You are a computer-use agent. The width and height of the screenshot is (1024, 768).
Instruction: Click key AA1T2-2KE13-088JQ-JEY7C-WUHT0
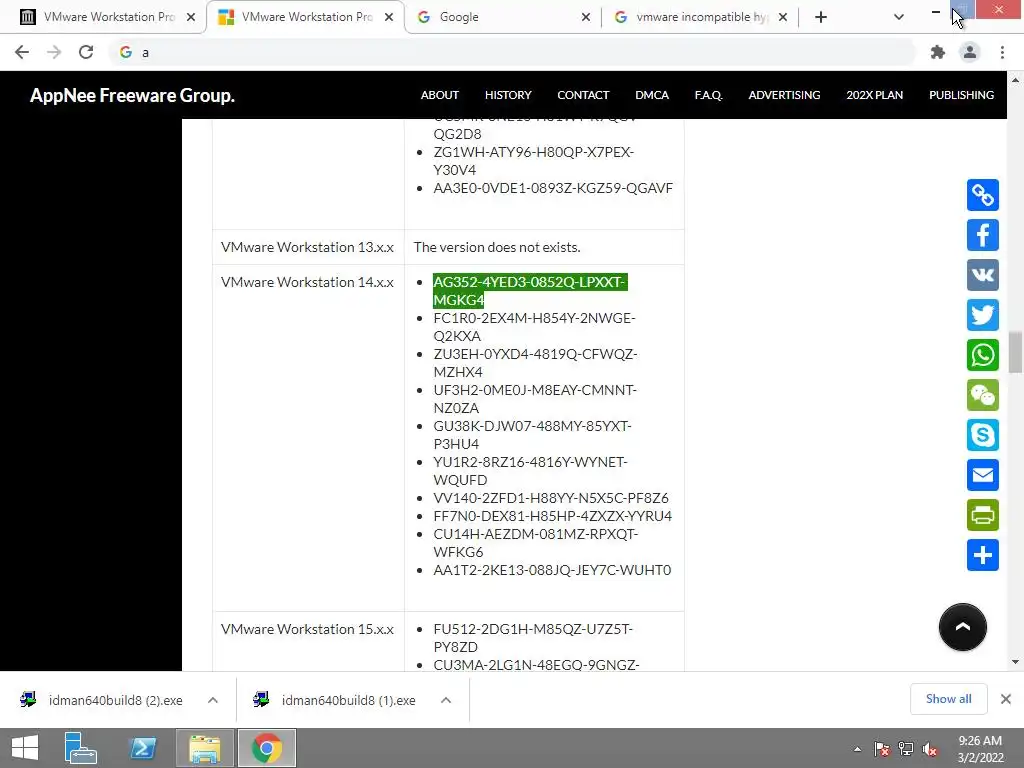(x=552, y=570)
